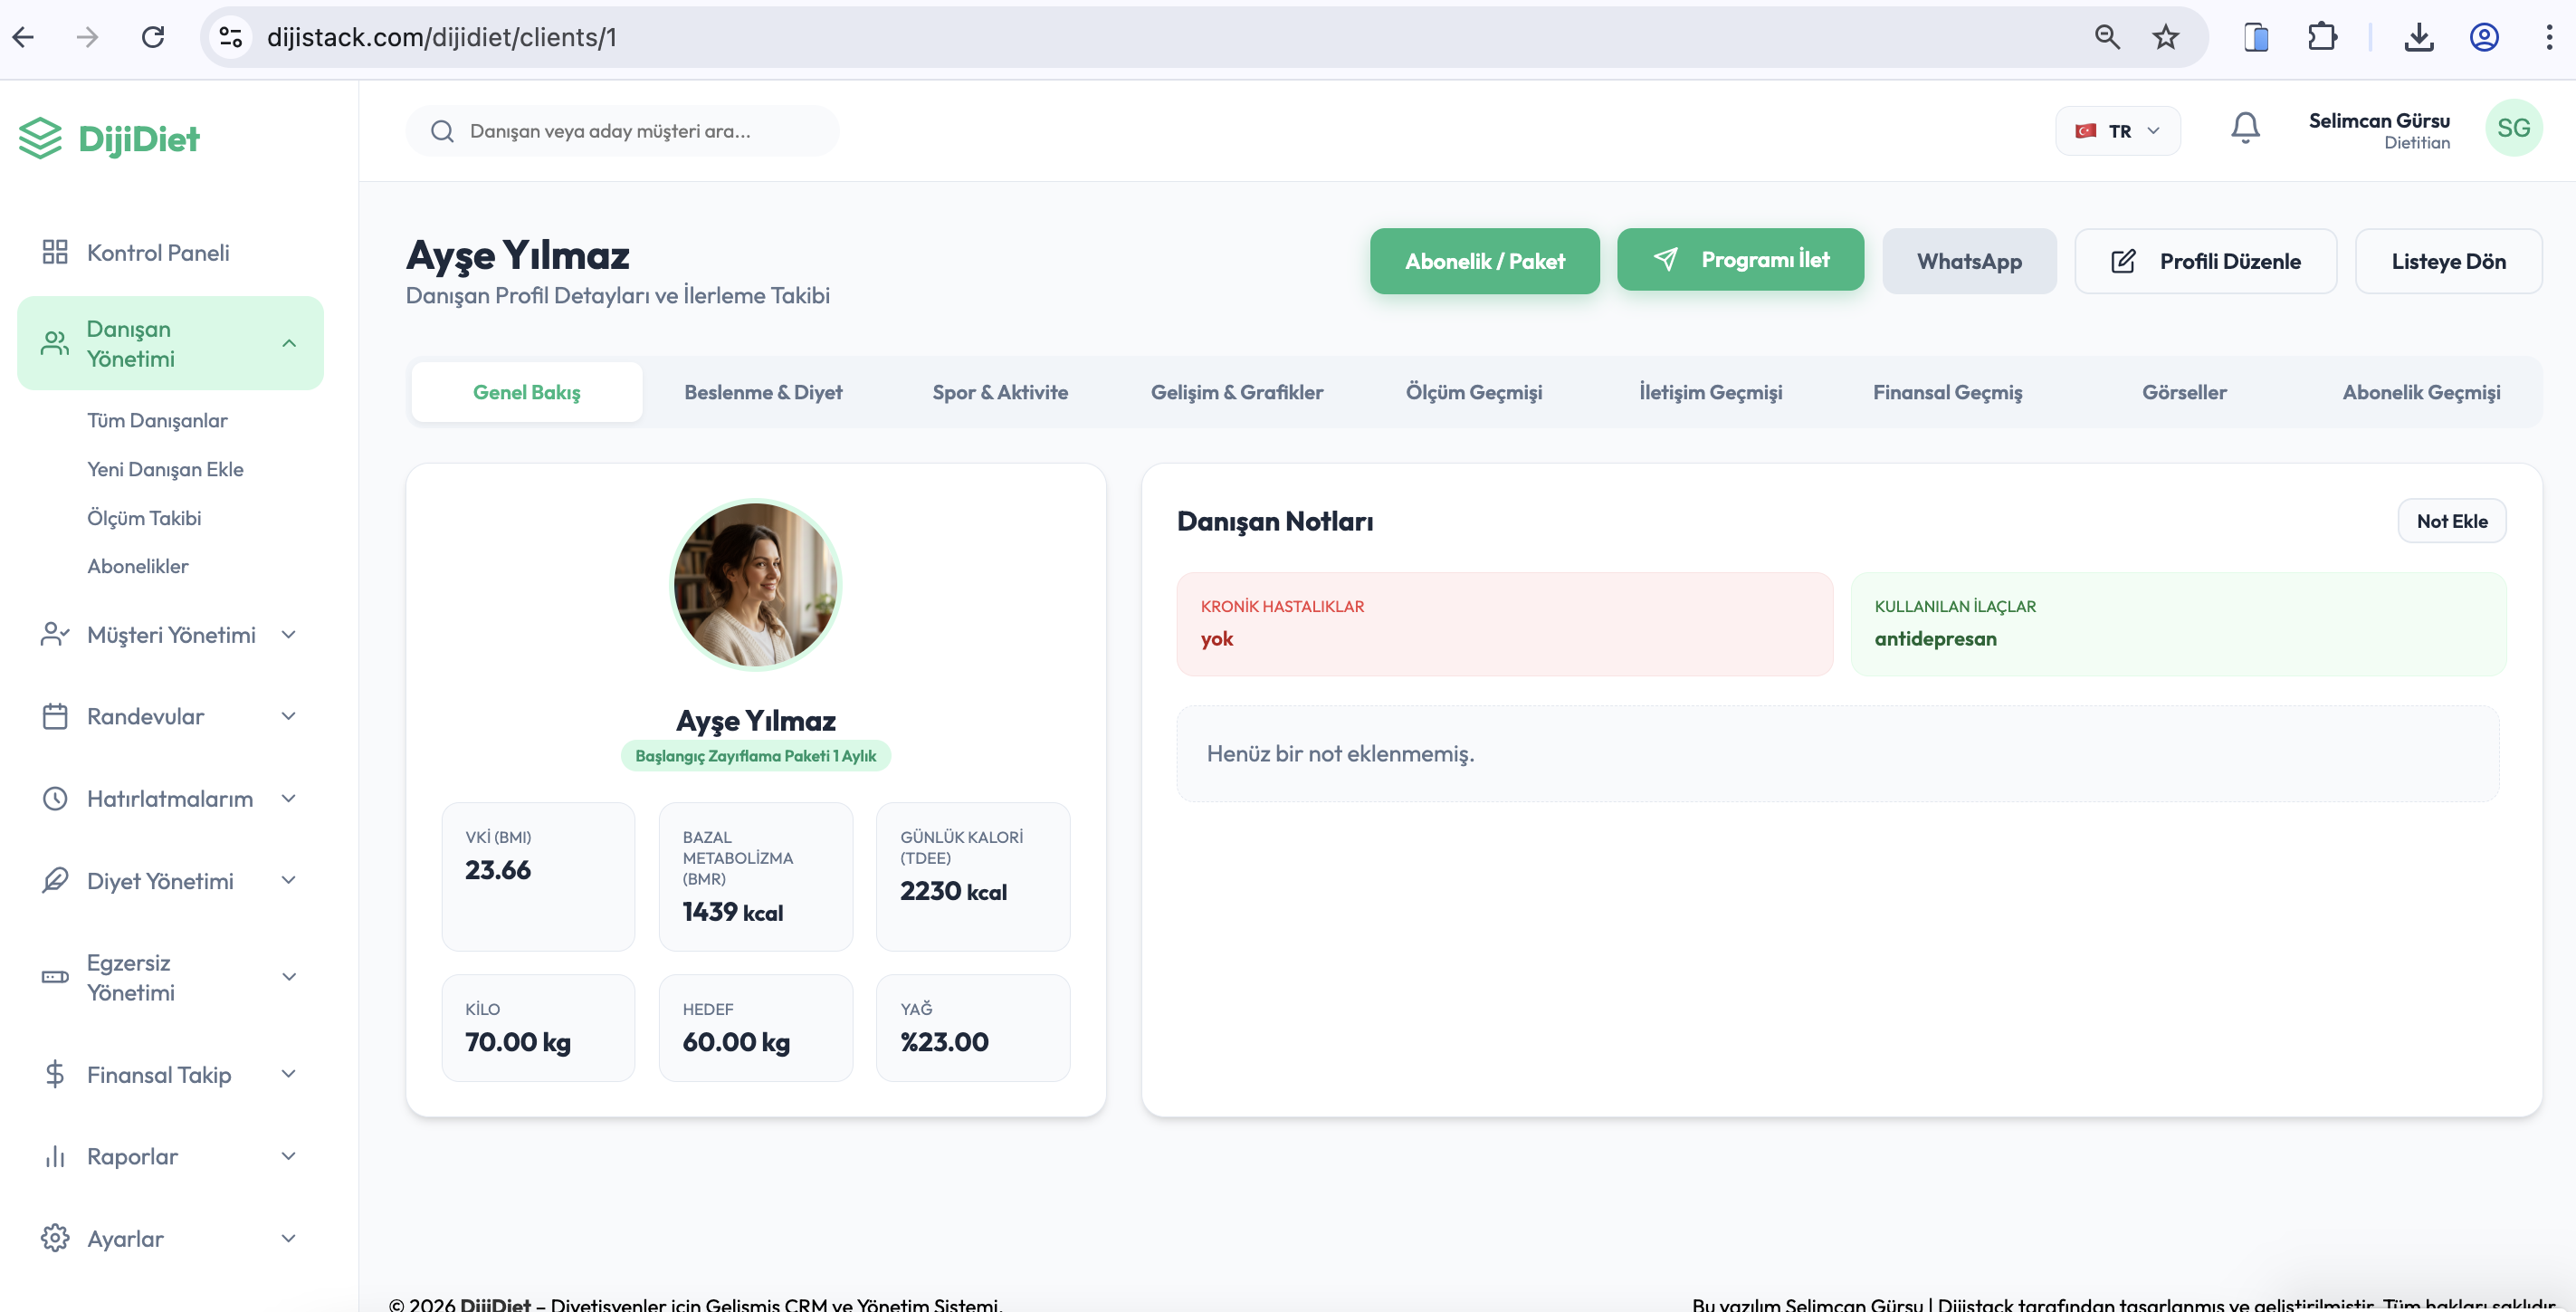Click the DijiDiet logo

[x=108, y=138]
